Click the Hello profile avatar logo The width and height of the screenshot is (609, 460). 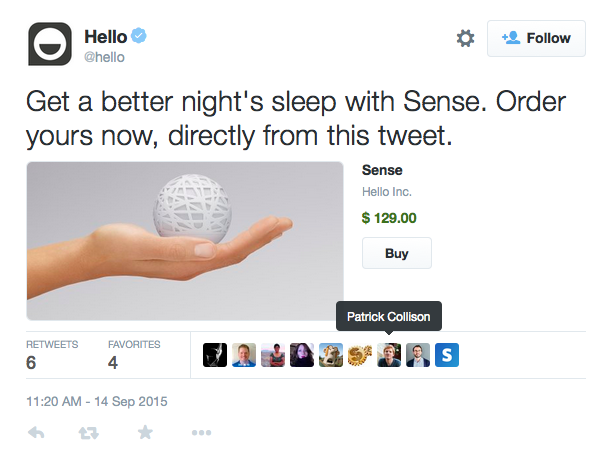[48, 44]
